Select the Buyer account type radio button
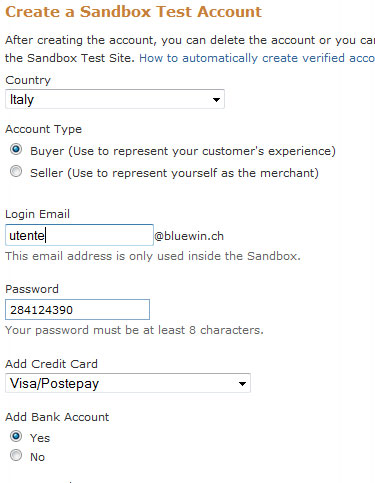 pos(16,149)
